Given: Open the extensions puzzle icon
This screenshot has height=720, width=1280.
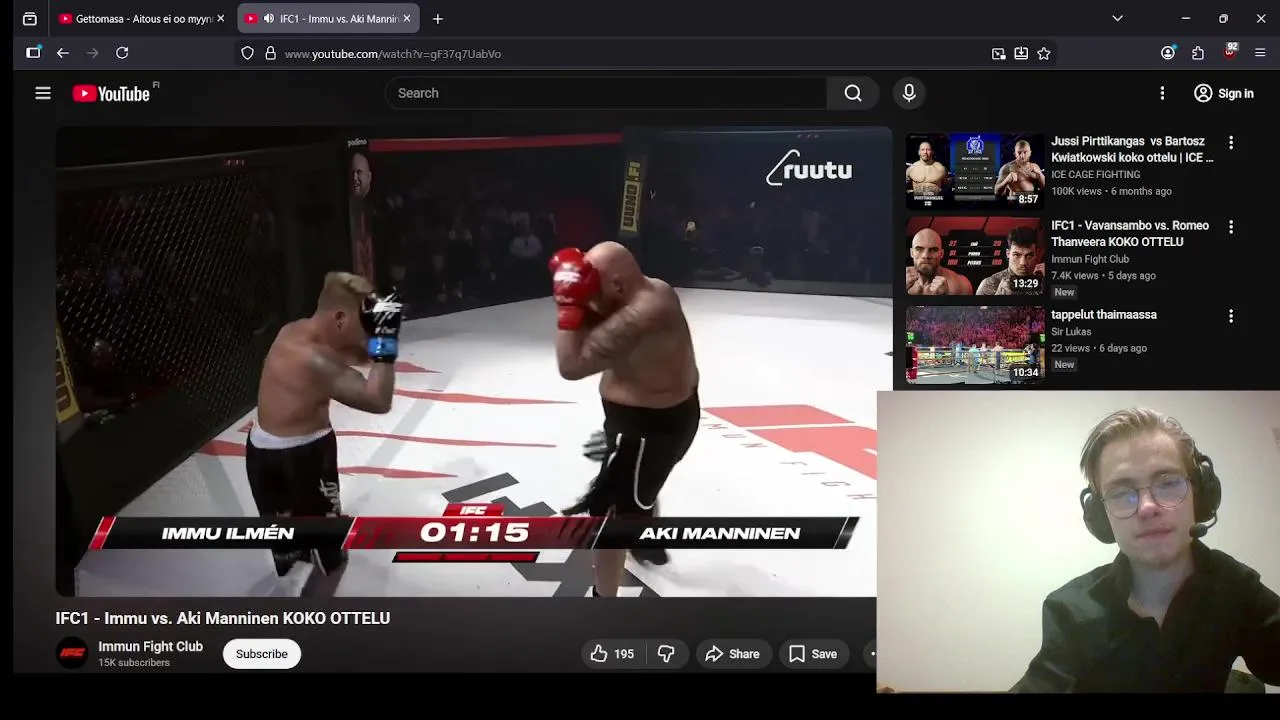Looking at the screenshot, I should [x=1198, y=53].
